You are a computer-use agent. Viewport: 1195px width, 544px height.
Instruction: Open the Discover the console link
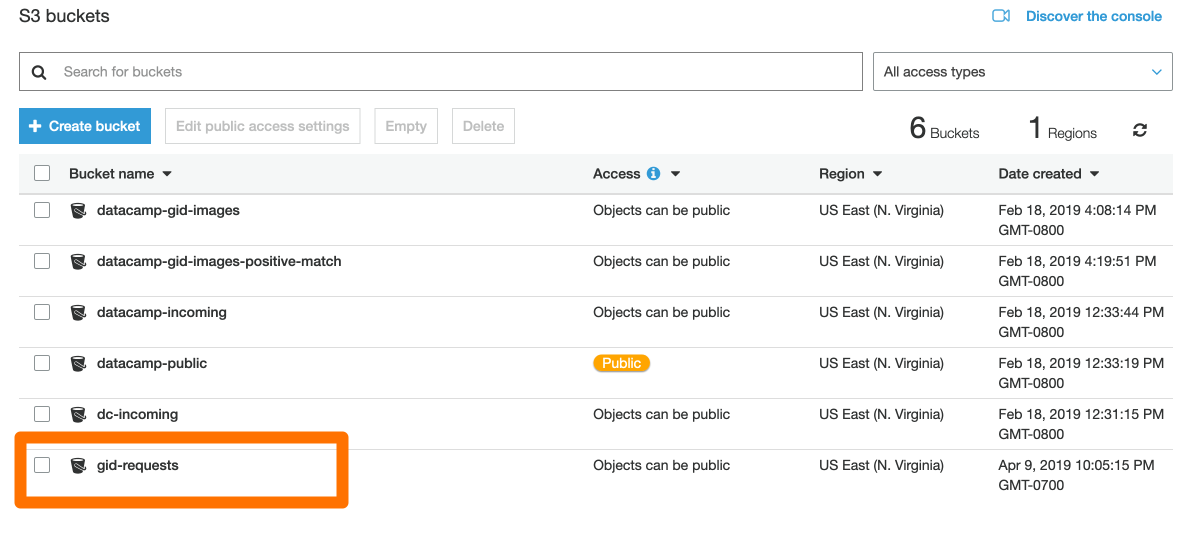1094,16
